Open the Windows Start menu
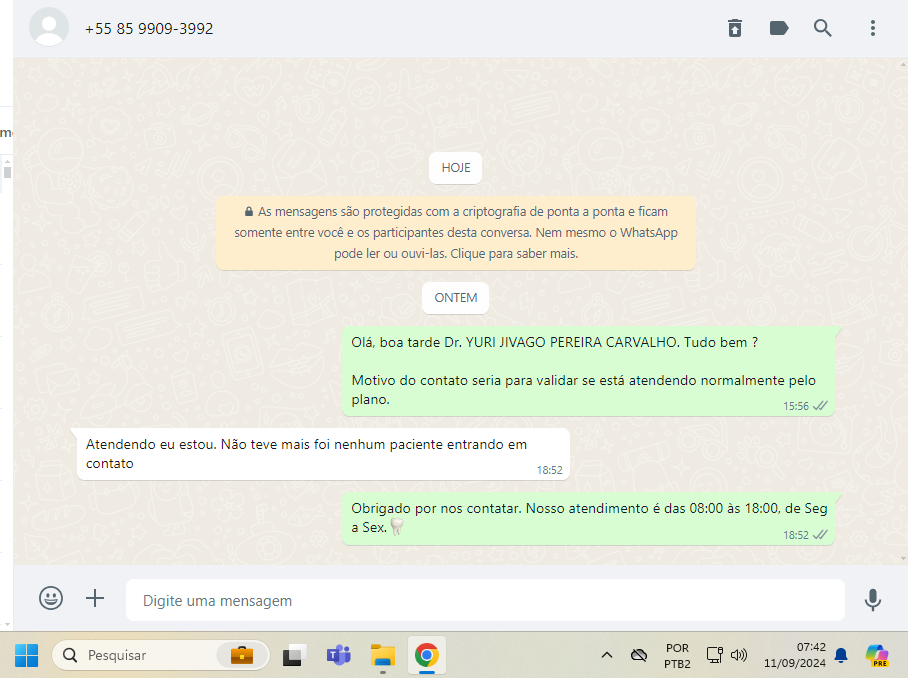908x678 pixels. (26, 655)
